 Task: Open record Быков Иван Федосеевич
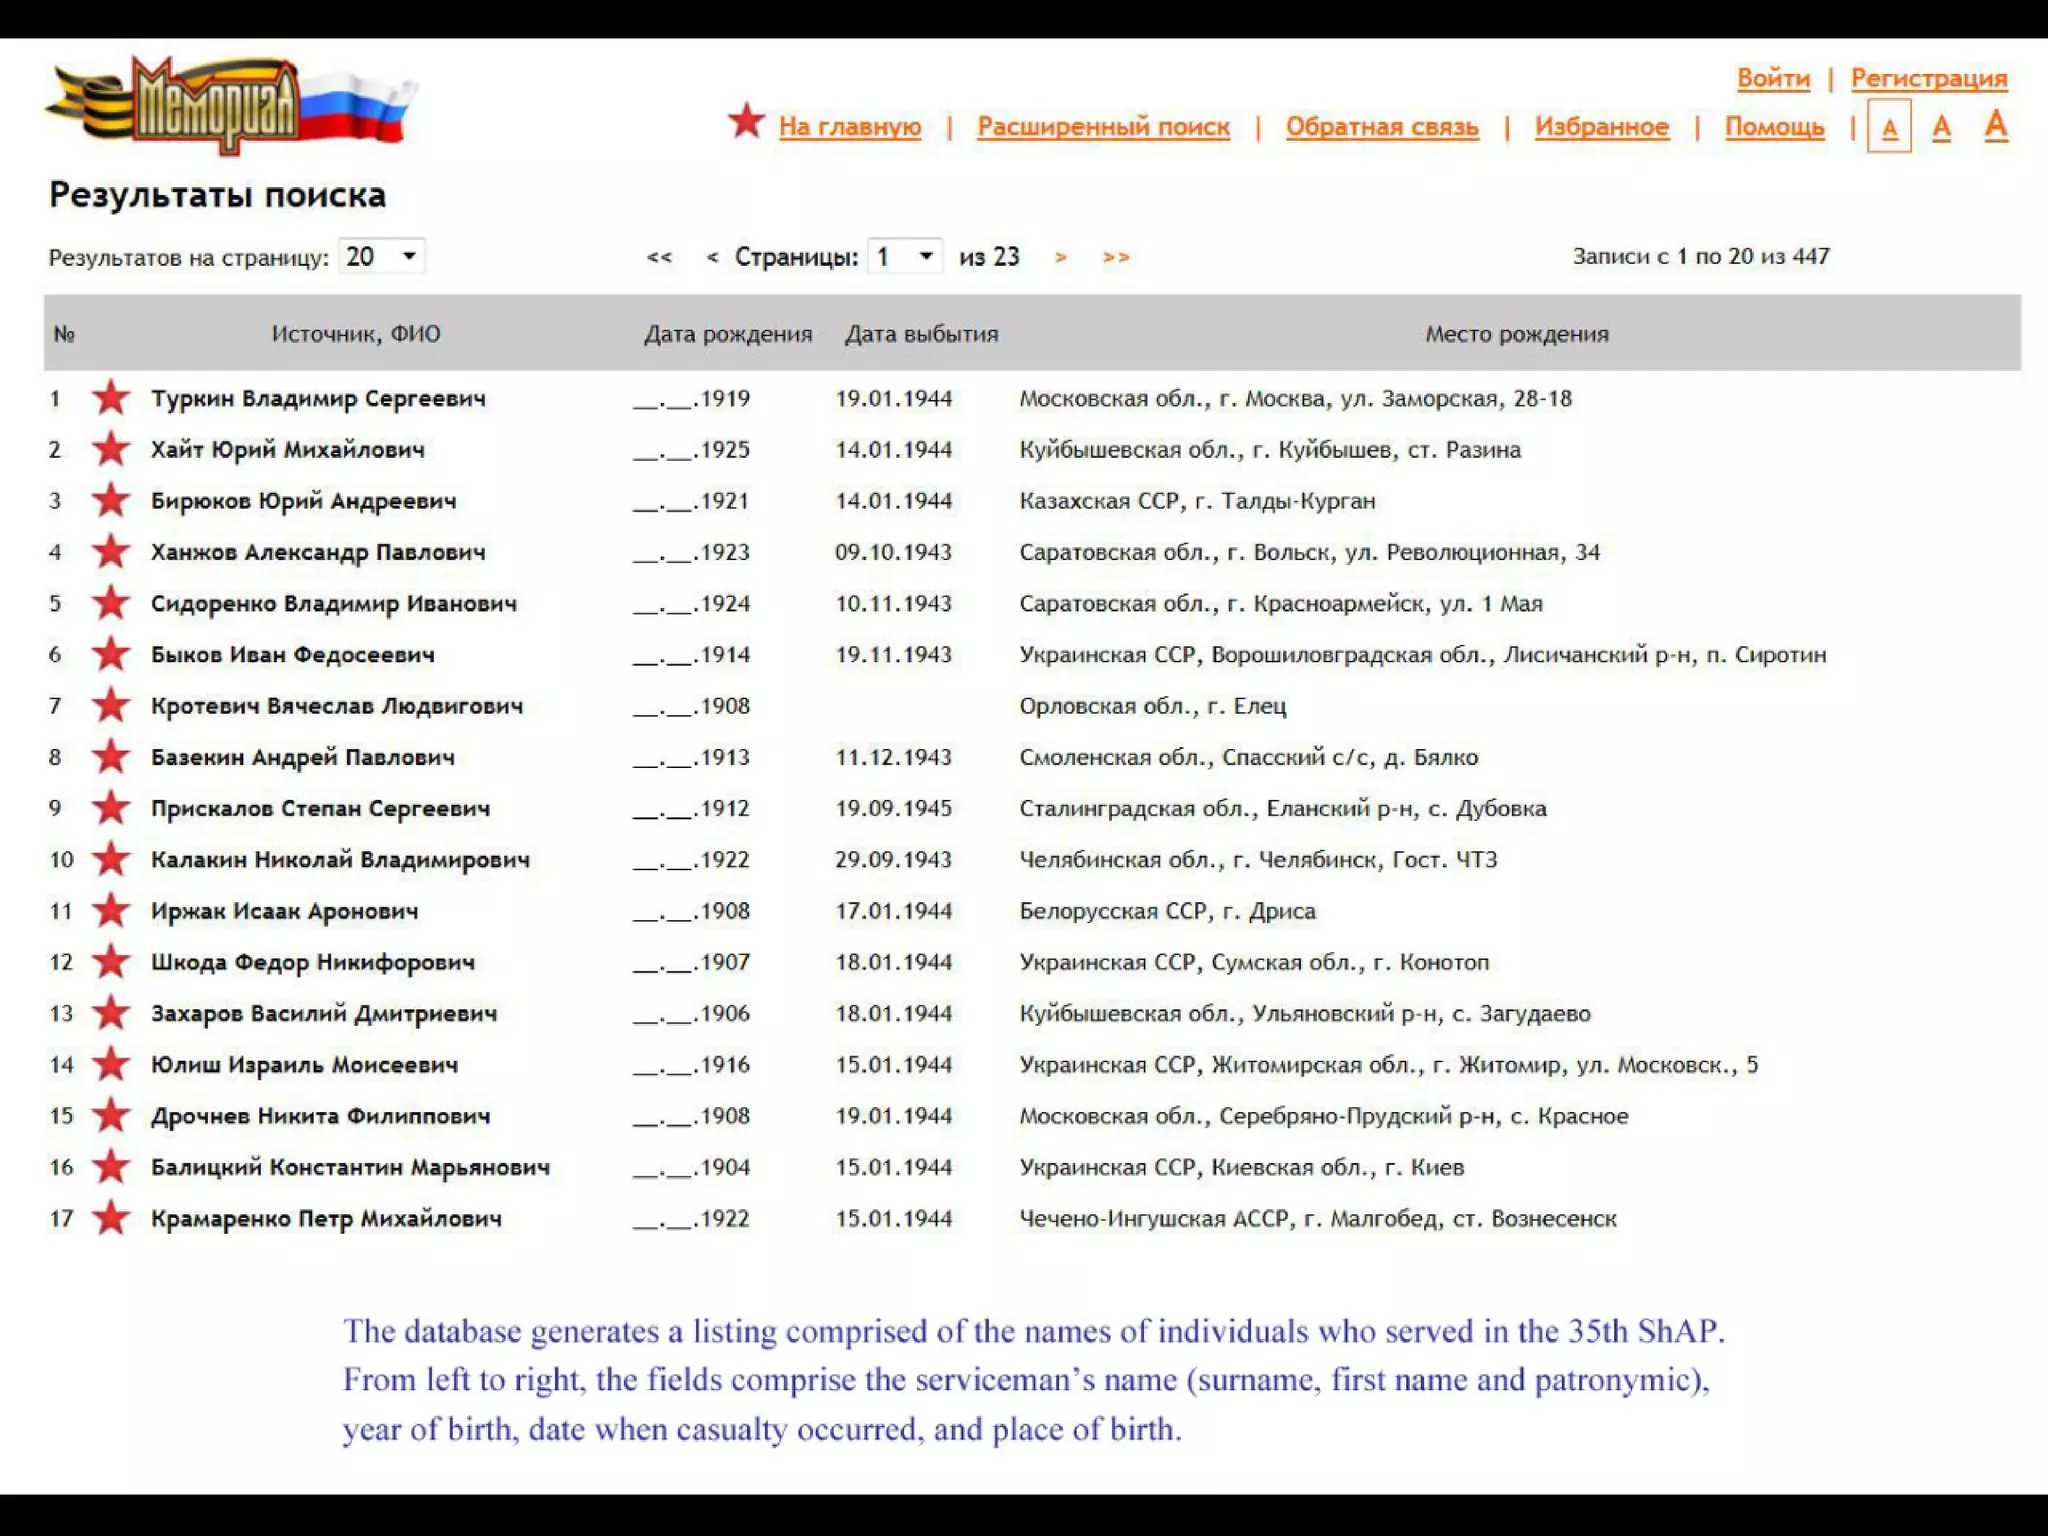tap(292, 654)
